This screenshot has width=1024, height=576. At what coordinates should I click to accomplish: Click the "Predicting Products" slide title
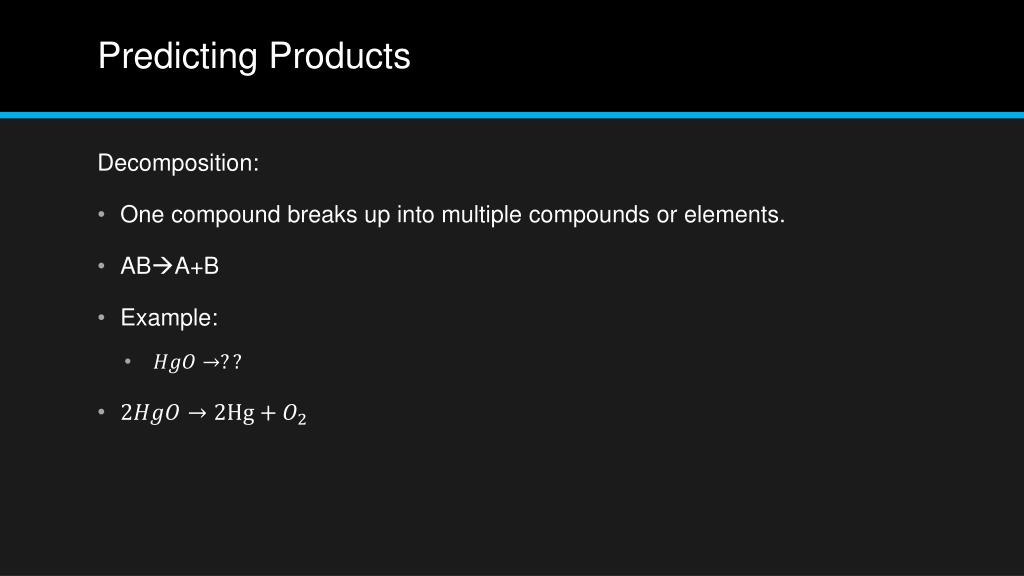coord(254,56)
